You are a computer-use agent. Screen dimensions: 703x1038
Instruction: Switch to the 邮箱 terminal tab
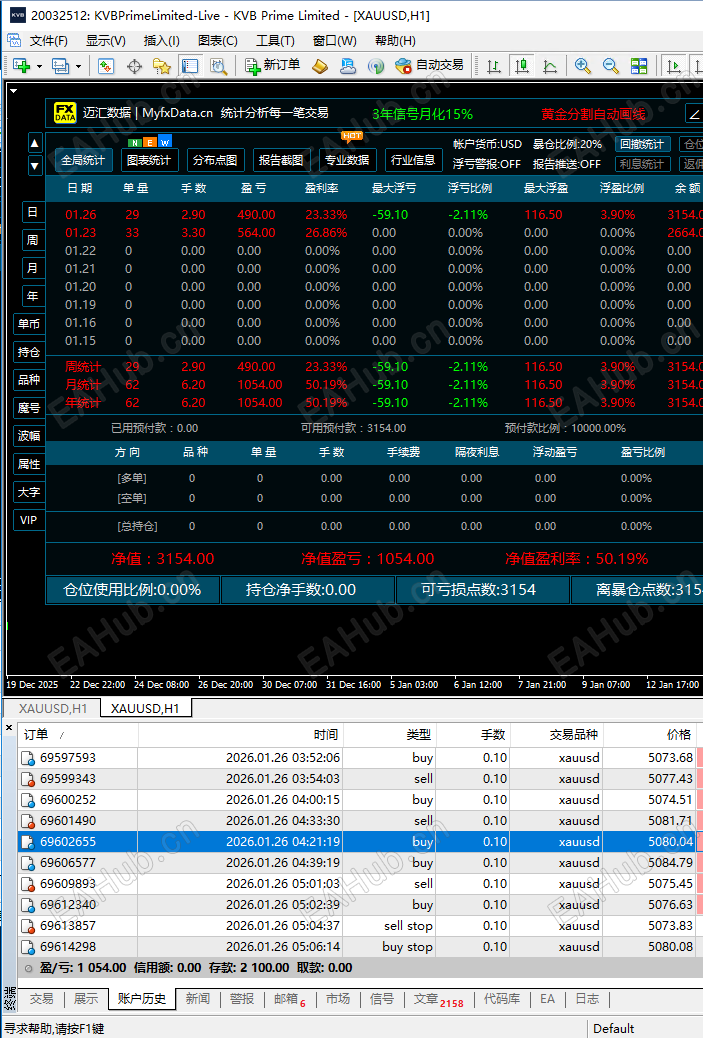pyautogui.click(x=290, y=999)
